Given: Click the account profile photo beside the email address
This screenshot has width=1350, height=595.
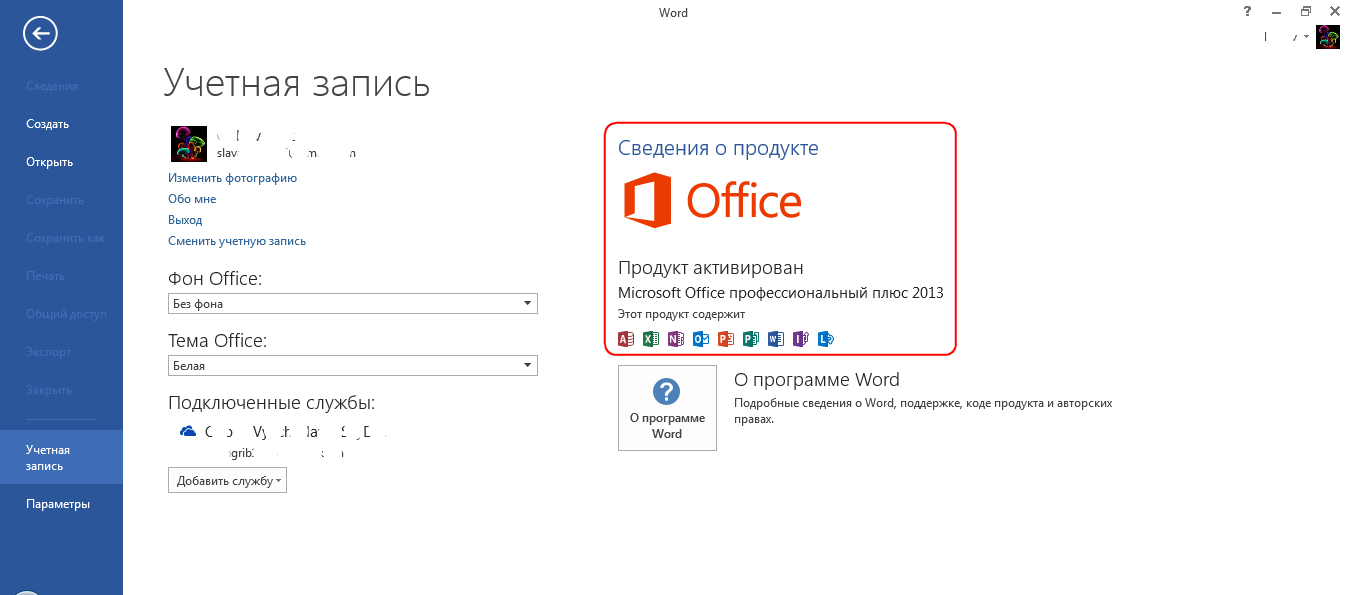Looking at the screenshot, I should click(x=189, y=144).
